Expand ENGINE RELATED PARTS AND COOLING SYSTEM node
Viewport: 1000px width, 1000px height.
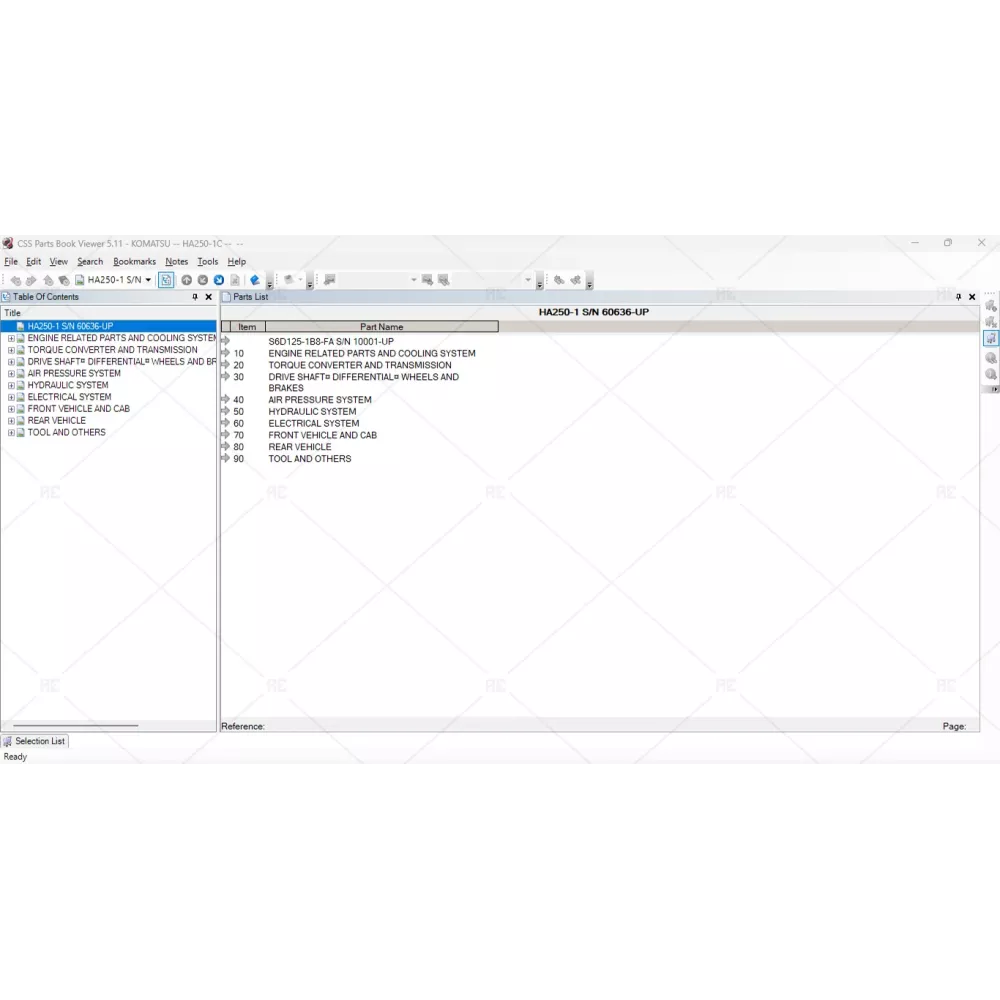click(11, 338)
